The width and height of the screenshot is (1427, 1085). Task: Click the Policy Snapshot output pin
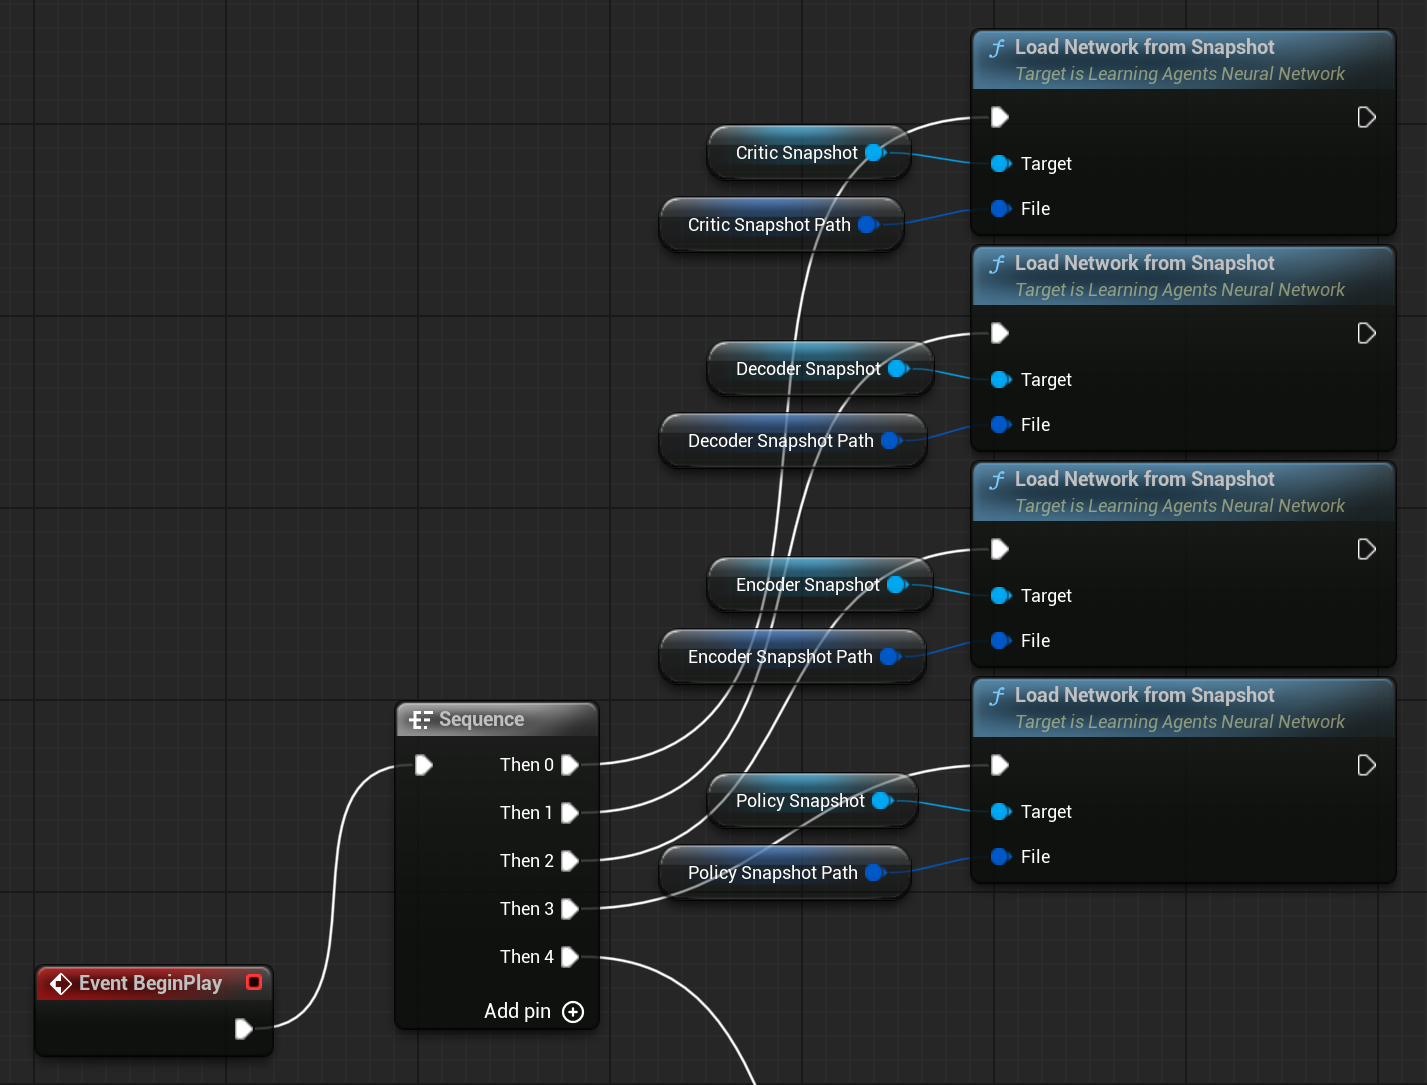(x=881, y=800)
